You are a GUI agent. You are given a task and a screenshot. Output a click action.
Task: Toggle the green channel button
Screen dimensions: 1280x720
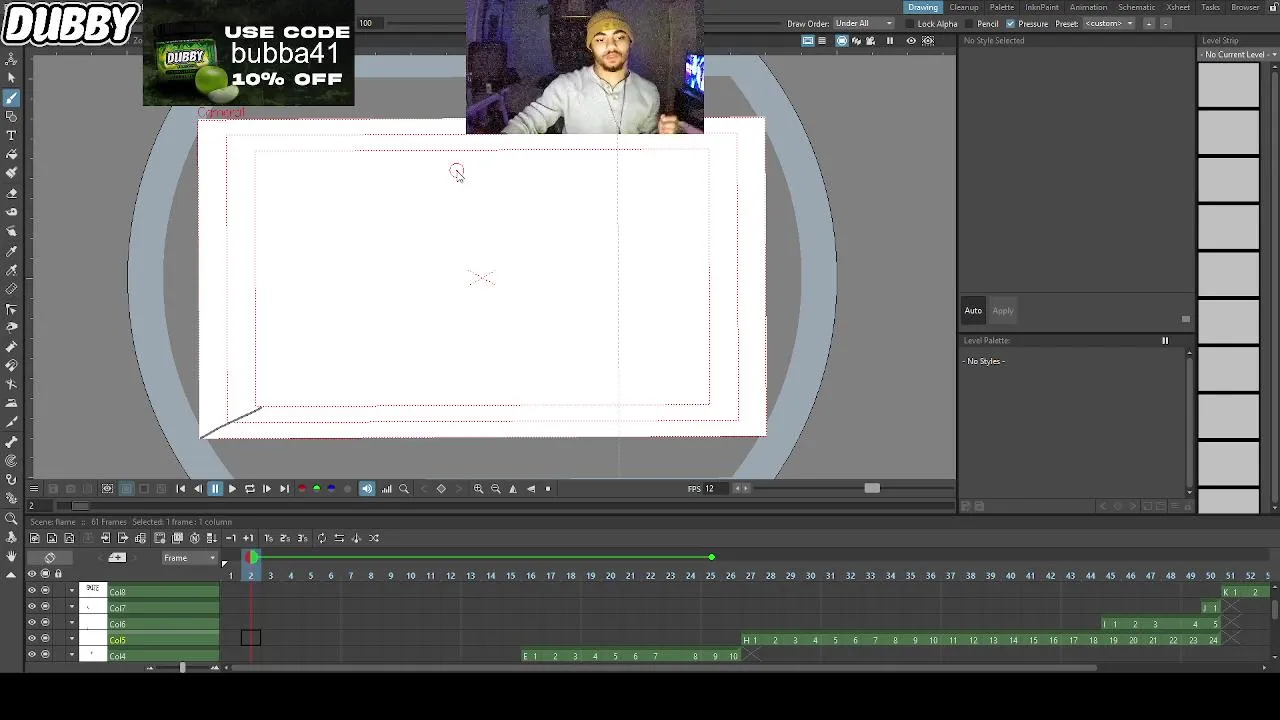tap(317, 489)
